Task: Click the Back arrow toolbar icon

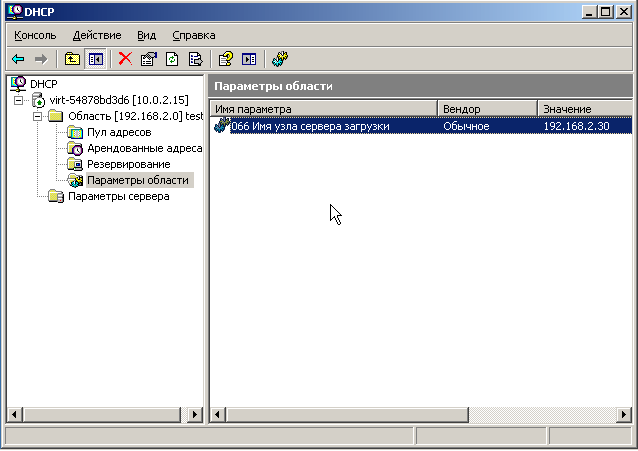Action: (x=18, y=59)
